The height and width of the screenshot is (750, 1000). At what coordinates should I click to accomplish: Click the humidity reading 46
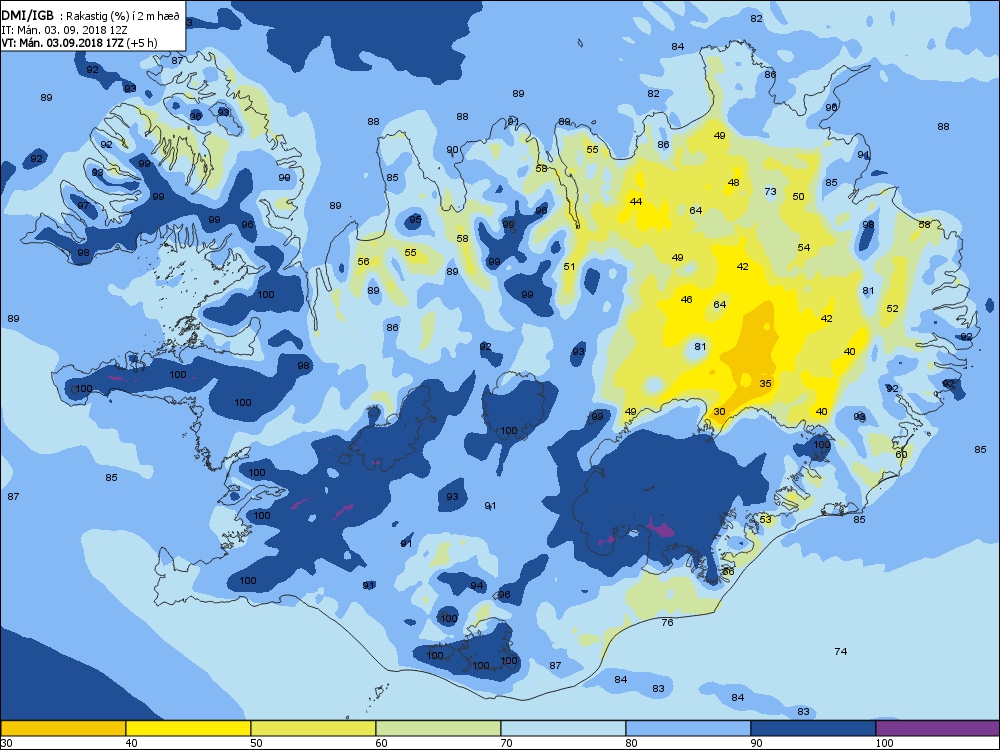(686, 299)
